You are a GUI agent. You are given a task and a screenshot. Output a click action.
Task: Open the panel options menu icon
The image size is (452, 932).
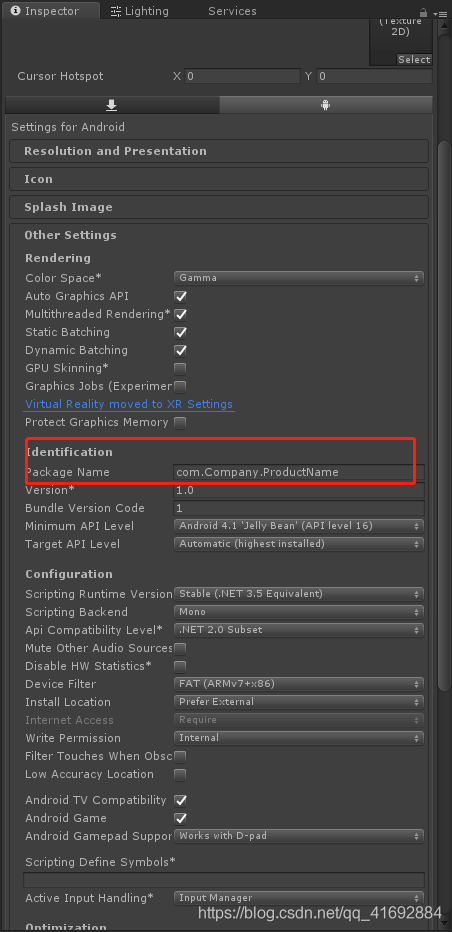click(440, 13)
